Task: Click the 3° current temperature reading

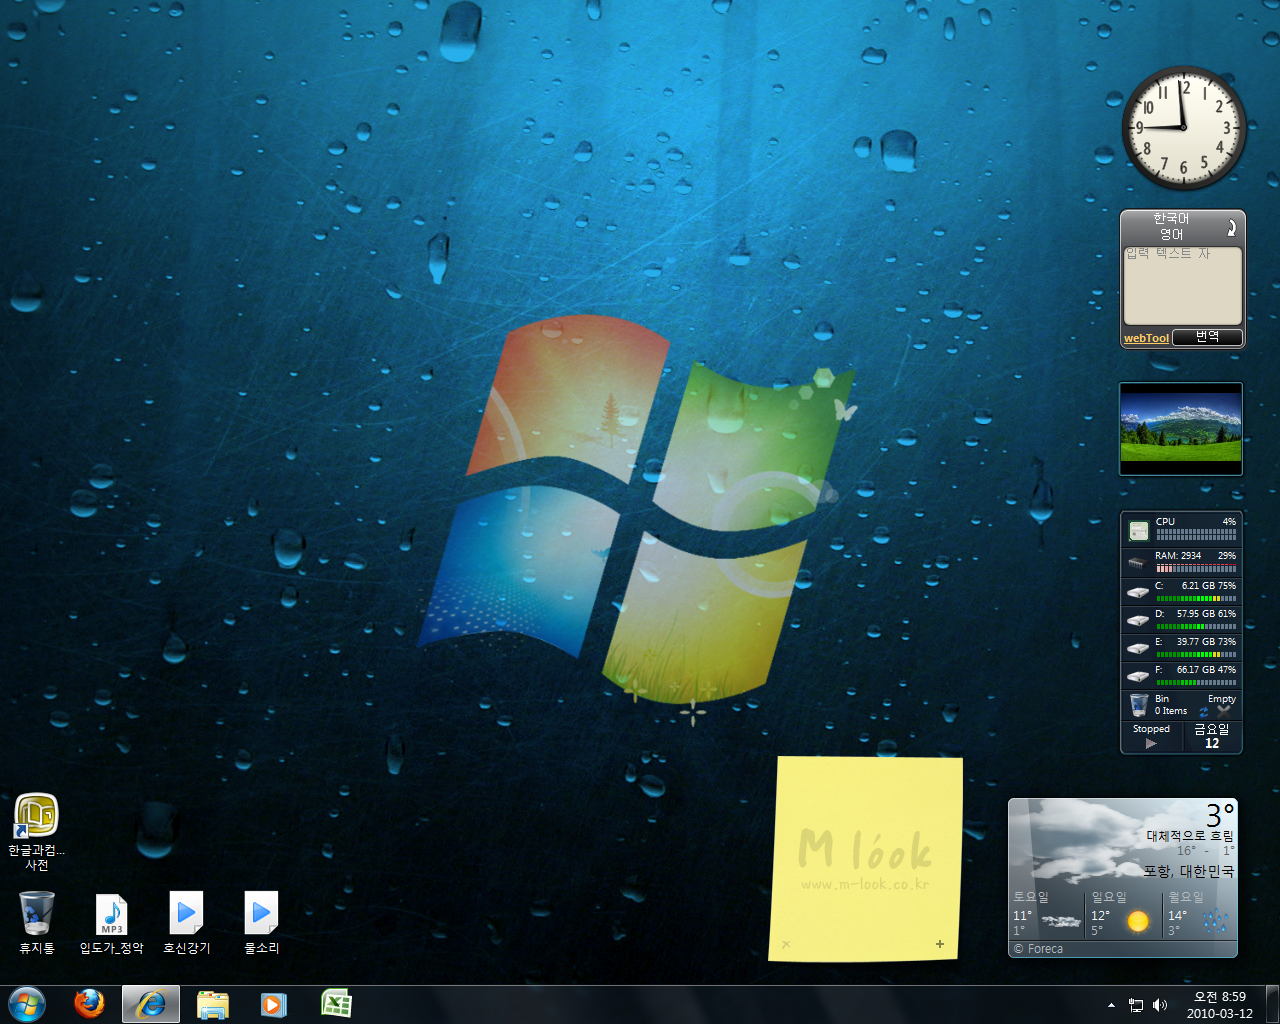Action: pyautogui.click(x=1220, y=815)
